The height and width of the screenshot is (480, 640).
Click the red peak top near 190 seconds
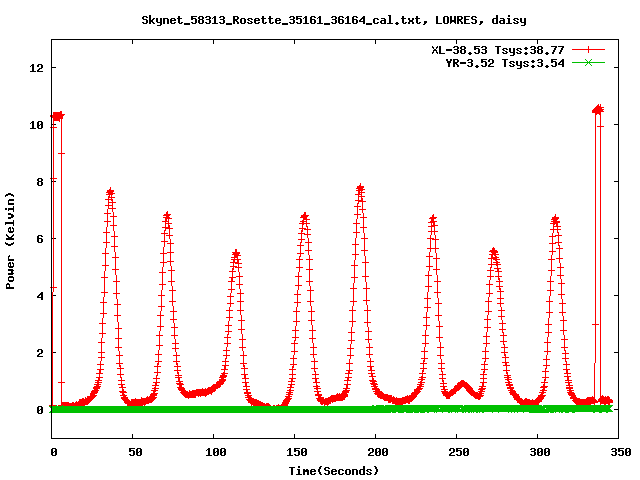click(360, 188)
